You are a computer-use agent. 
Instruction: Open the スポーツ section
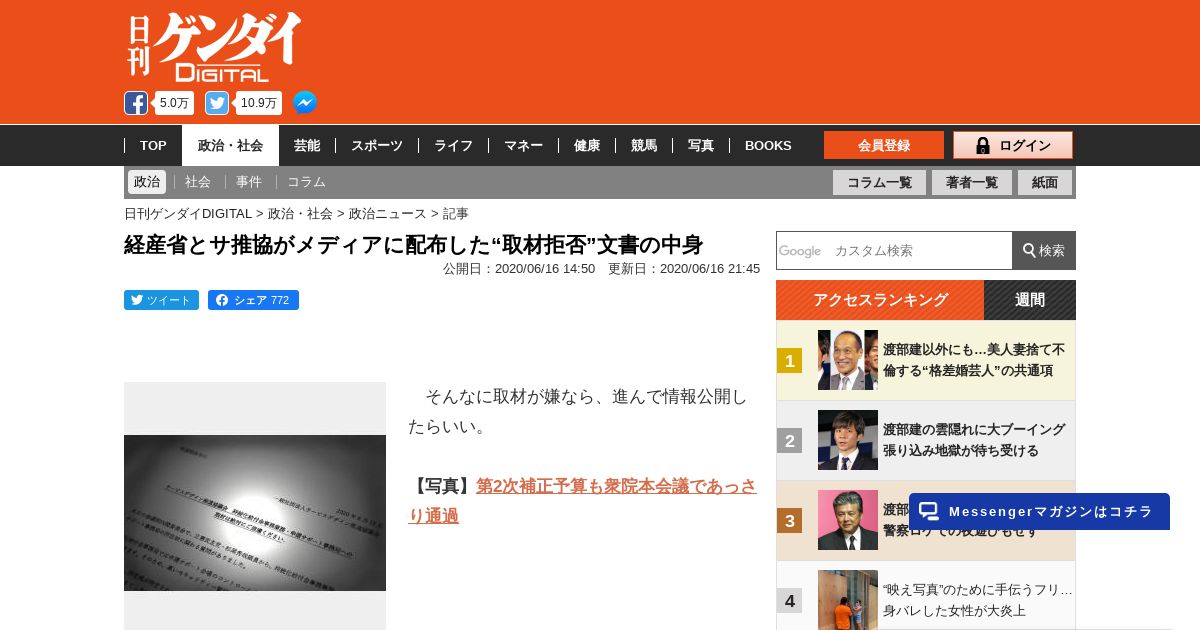377,145
